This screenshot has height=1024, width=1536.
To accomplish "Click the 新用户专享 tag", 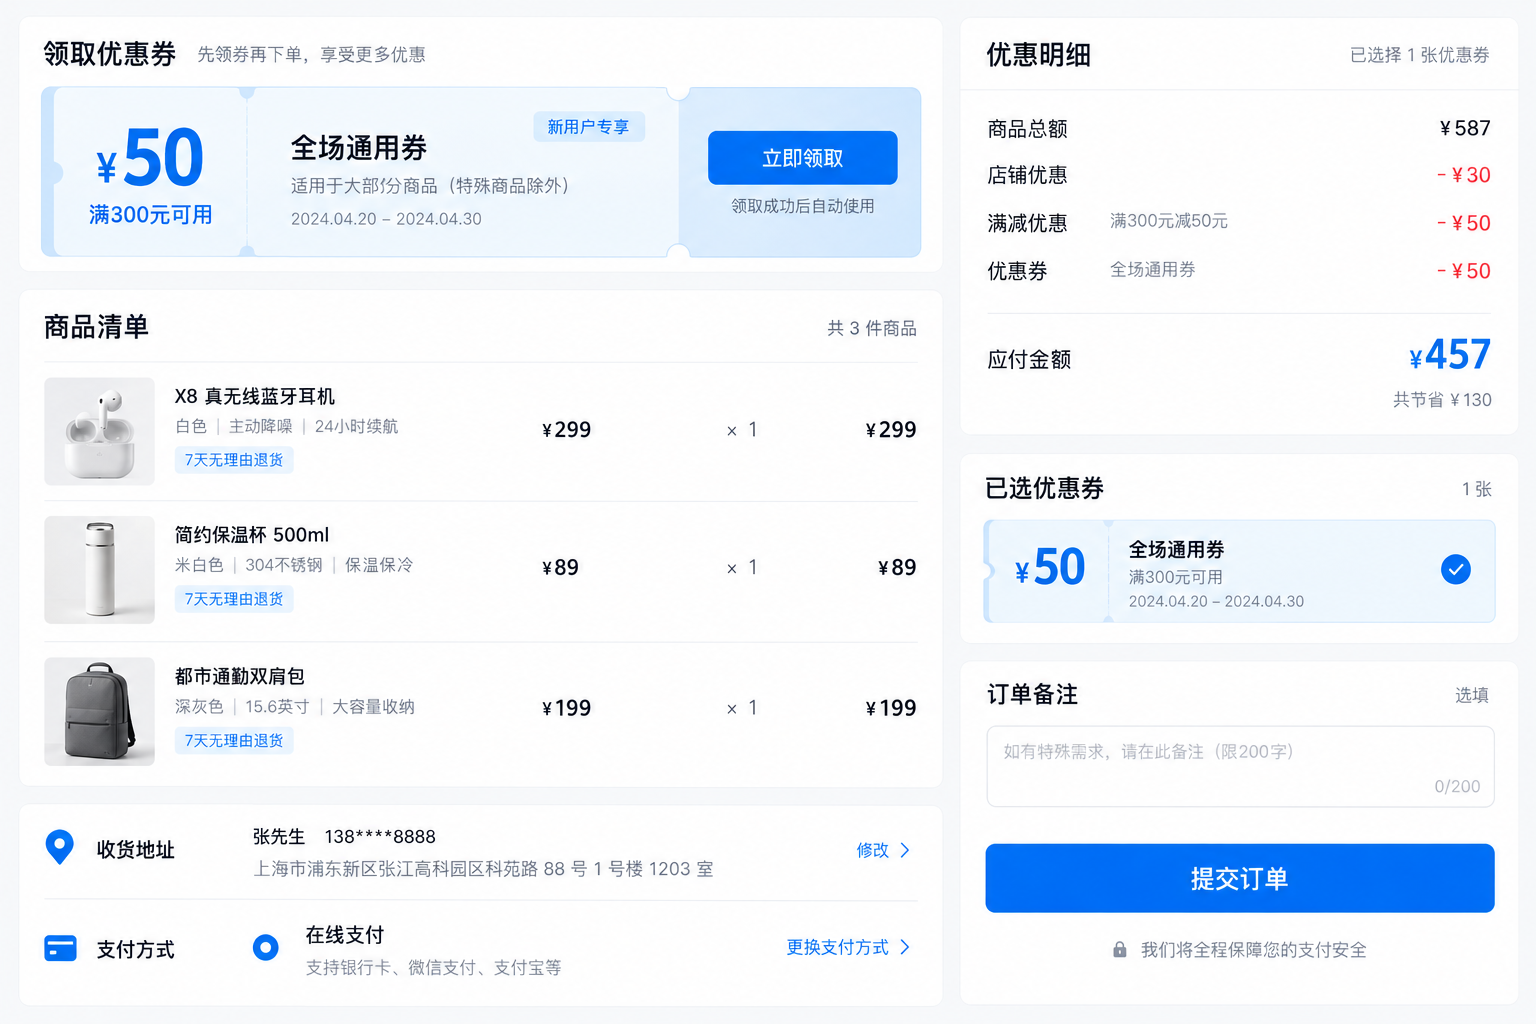I will point(589,127).
